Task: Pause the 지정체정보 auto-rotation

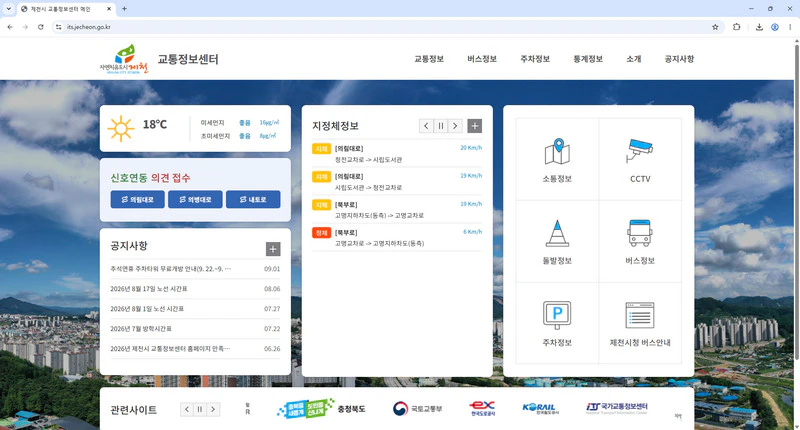Action: point(441,126)
